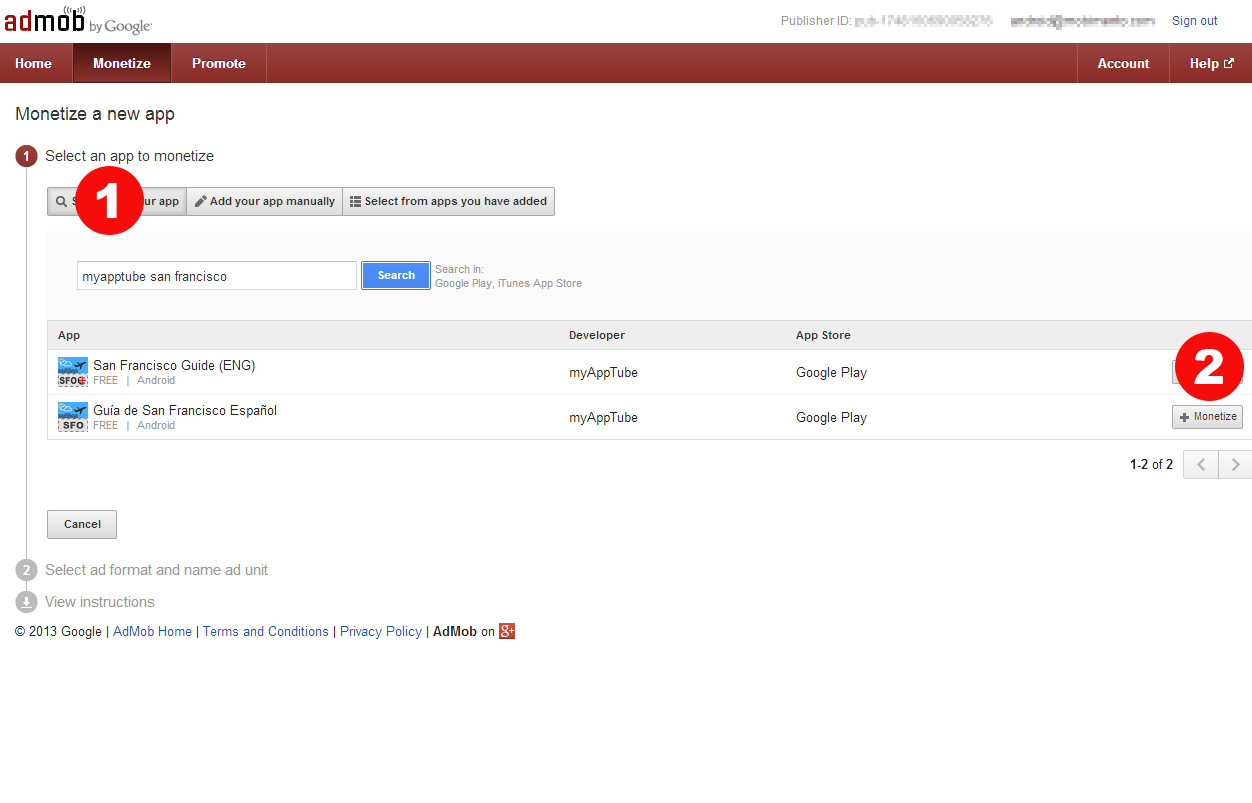Click step 2 Select ad format heading
This screenshot has height=803, width=1252.
156,570
